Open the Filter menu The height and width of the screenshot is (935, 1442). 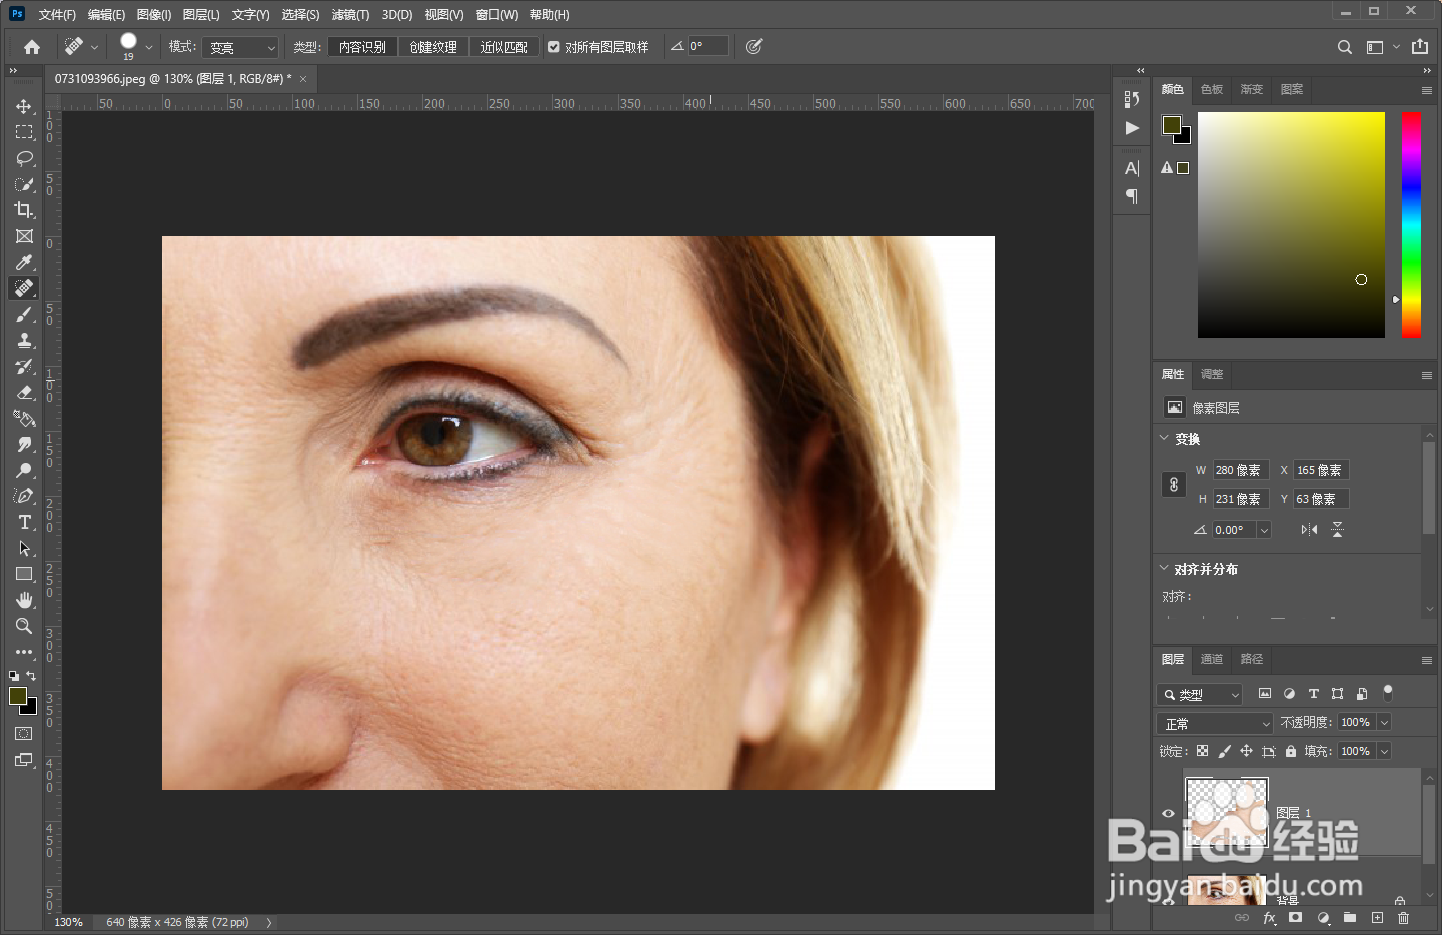click(x=350, y=14)
